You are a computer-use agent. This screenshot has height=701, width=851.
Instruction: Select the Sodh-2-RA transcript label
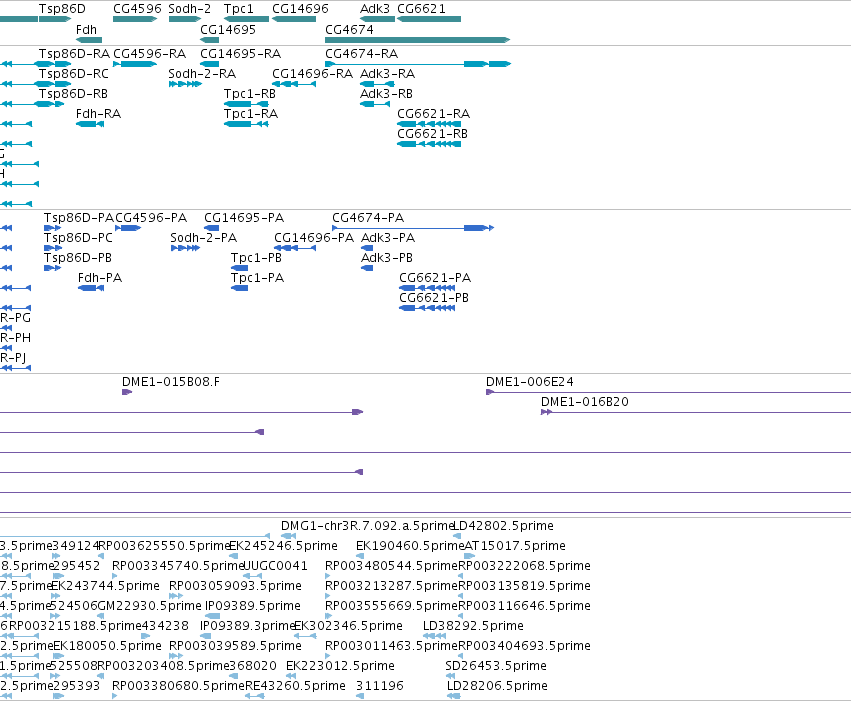[202, 73]
